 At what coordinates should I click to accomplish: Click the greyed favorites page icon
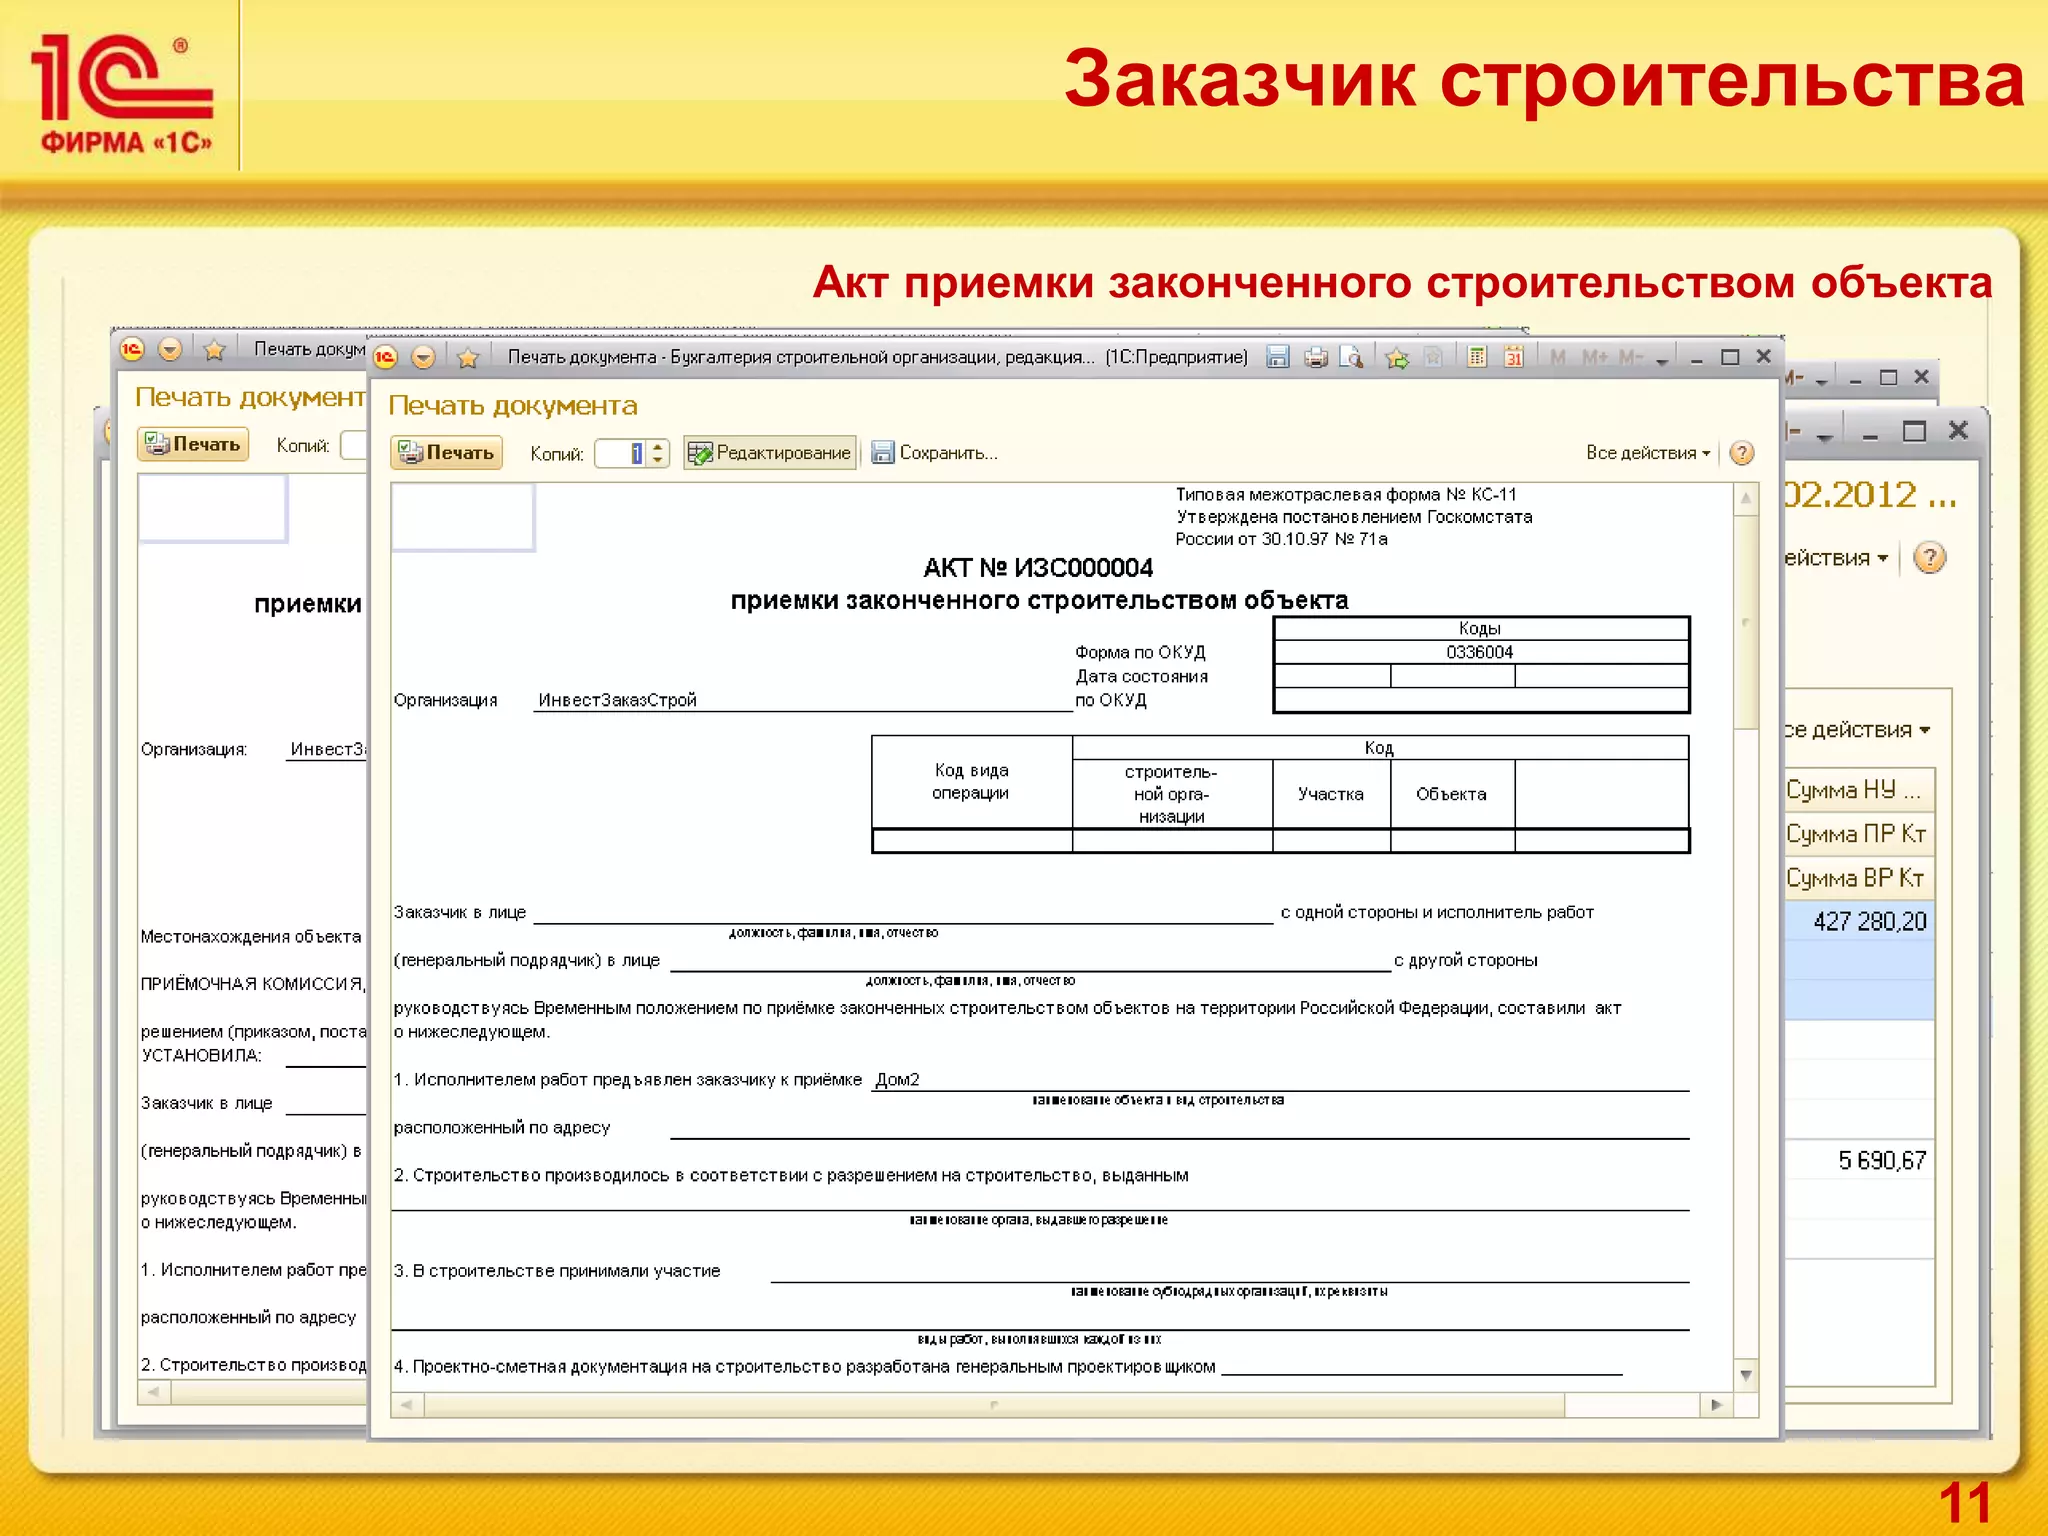pyautogui.click(x=1432, y=357)
